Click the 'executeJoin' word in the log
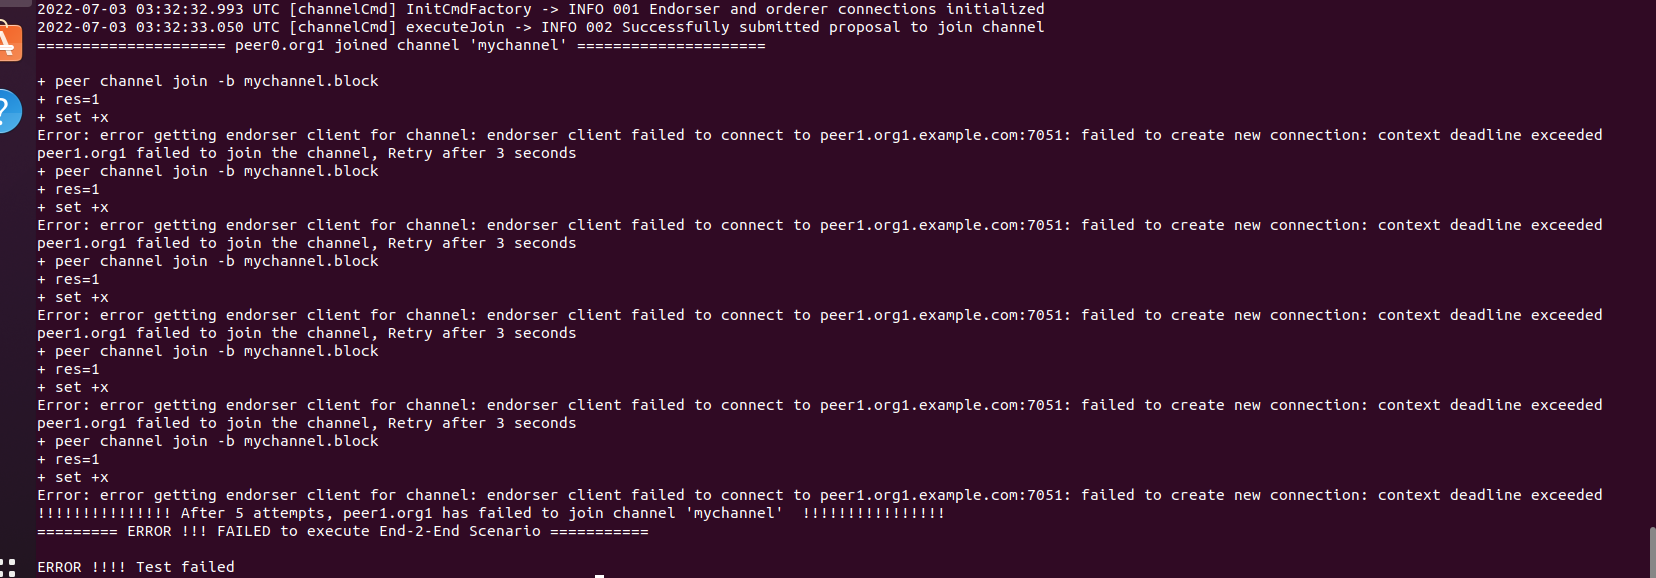 (x=455, y=27)
